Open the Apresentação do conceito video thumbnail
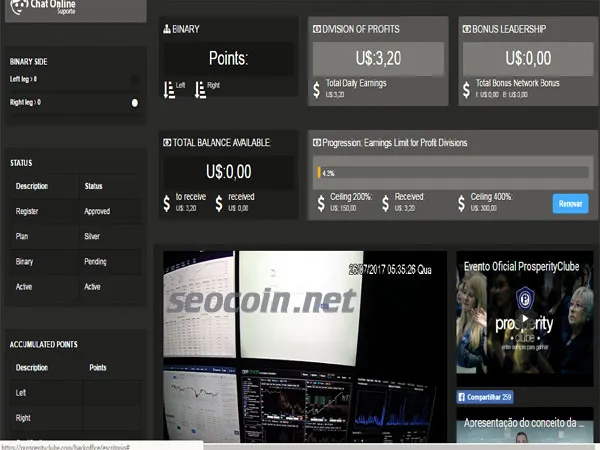Screen dimensions: 600x450 525,425
